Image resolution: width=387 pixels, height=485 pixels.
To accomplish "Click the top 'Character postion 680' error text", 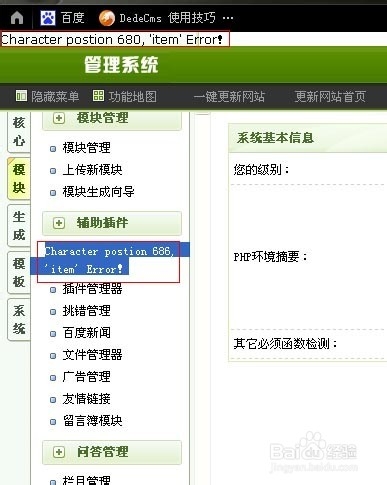I will click(112, 40).
